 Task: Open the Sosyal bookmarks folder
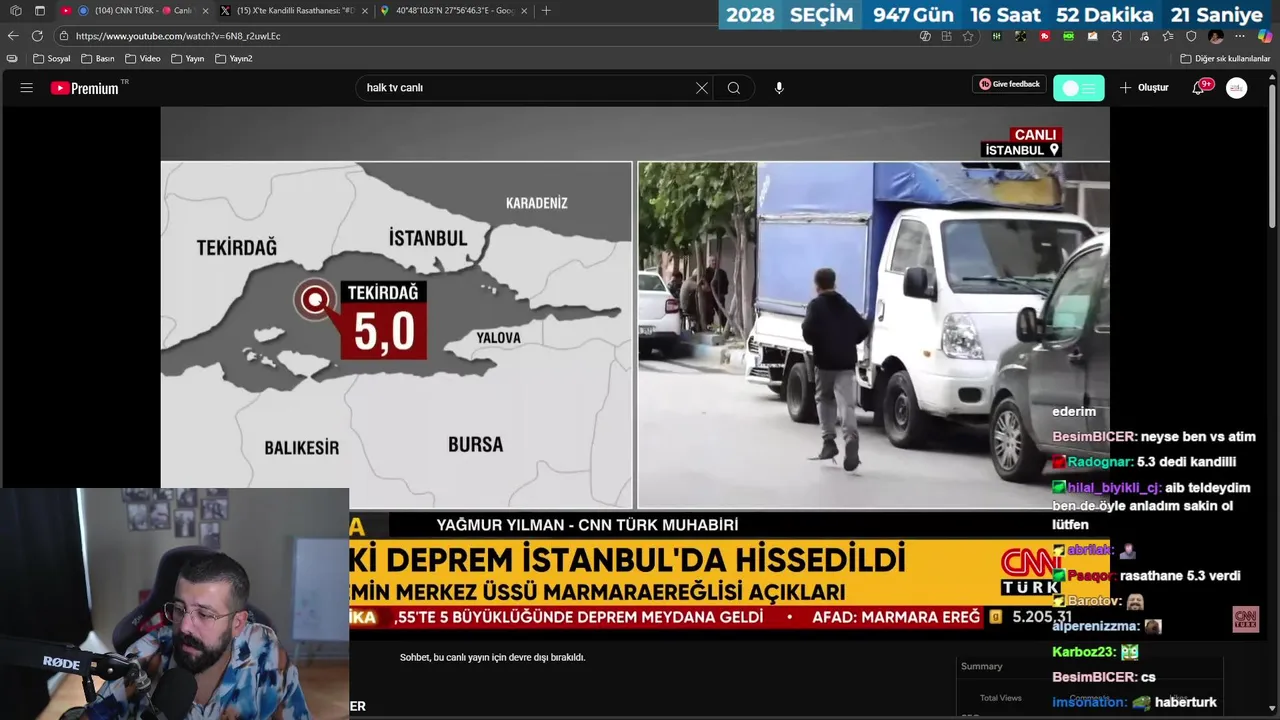pyautogui.click(x=52, y=59)
